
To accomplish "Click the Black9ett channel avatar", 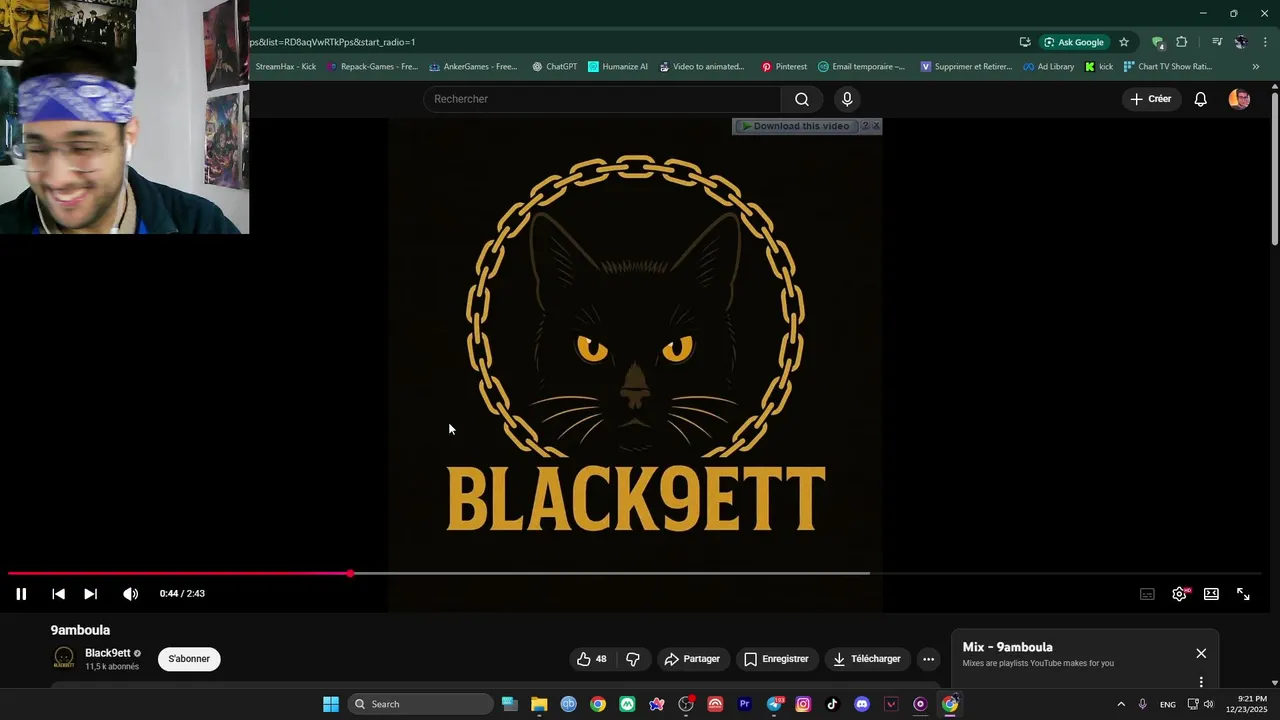I will [x=64, y=658].
